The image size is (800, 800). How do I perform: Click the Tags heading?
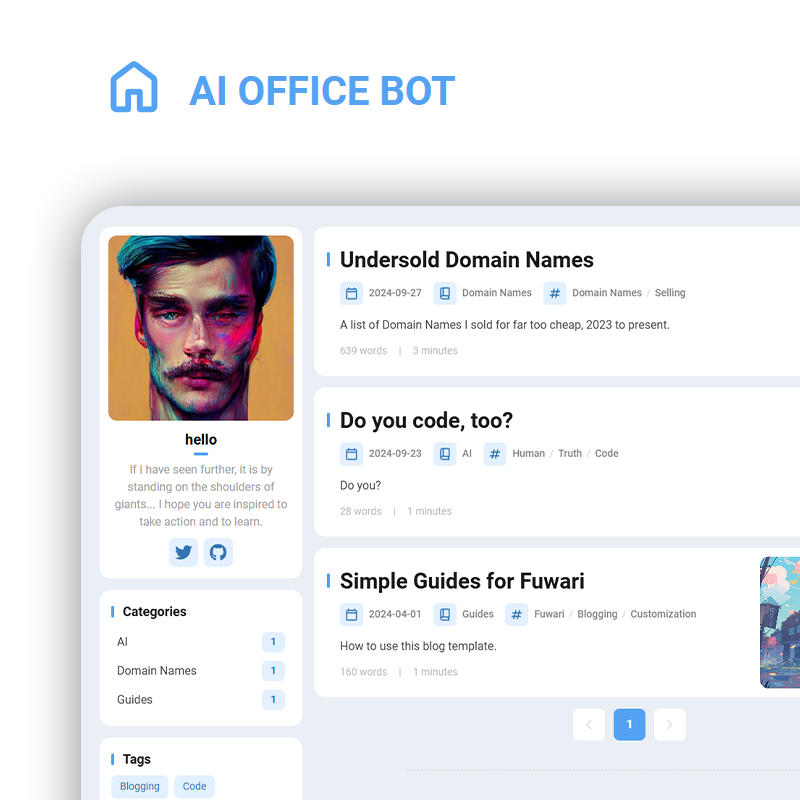coord(137,760)
